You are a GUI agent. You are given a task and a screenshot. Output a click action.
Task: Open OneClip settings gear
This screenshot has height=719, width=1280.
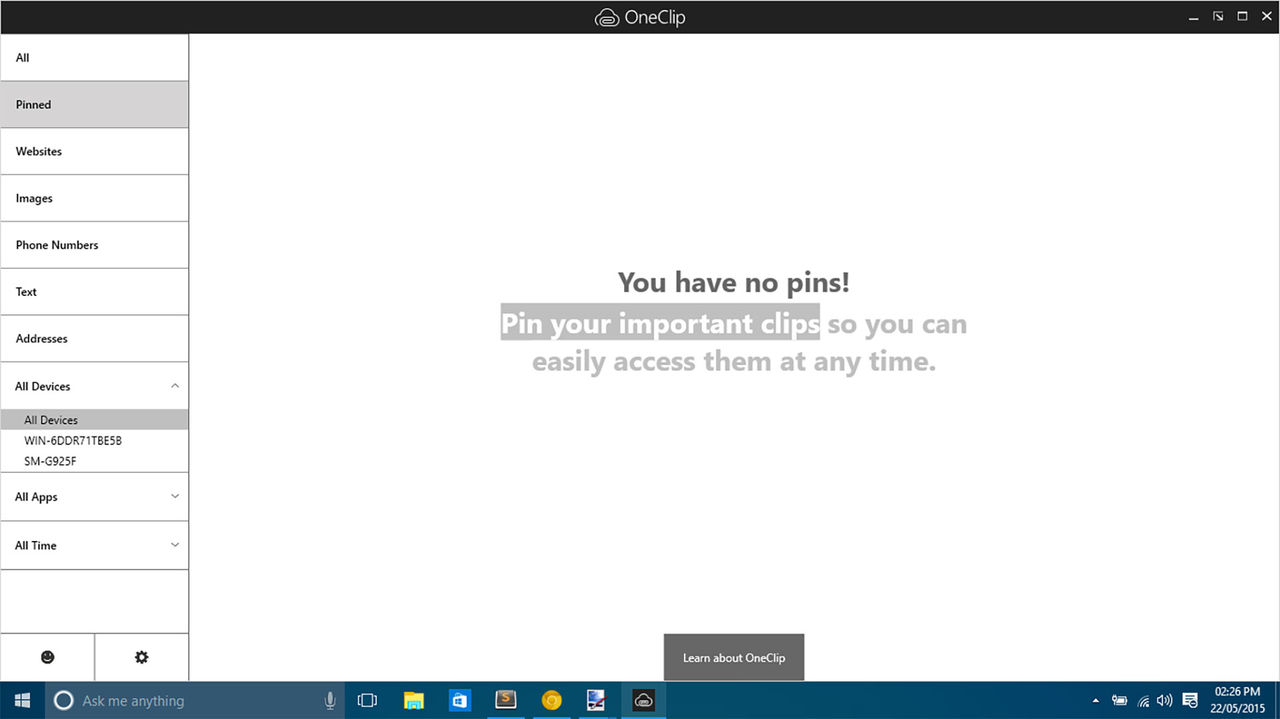[x=142, y=657]
